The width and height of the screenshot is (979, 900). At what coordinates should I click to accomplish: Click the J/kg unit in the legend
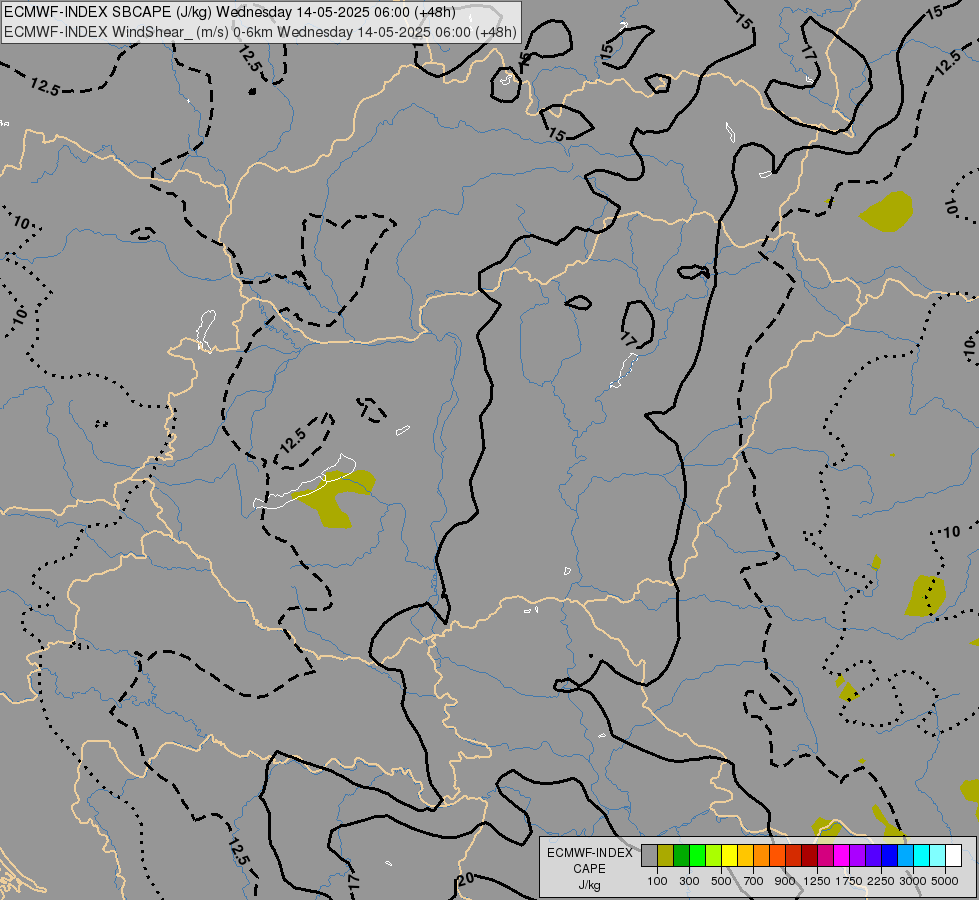[589, 885]
